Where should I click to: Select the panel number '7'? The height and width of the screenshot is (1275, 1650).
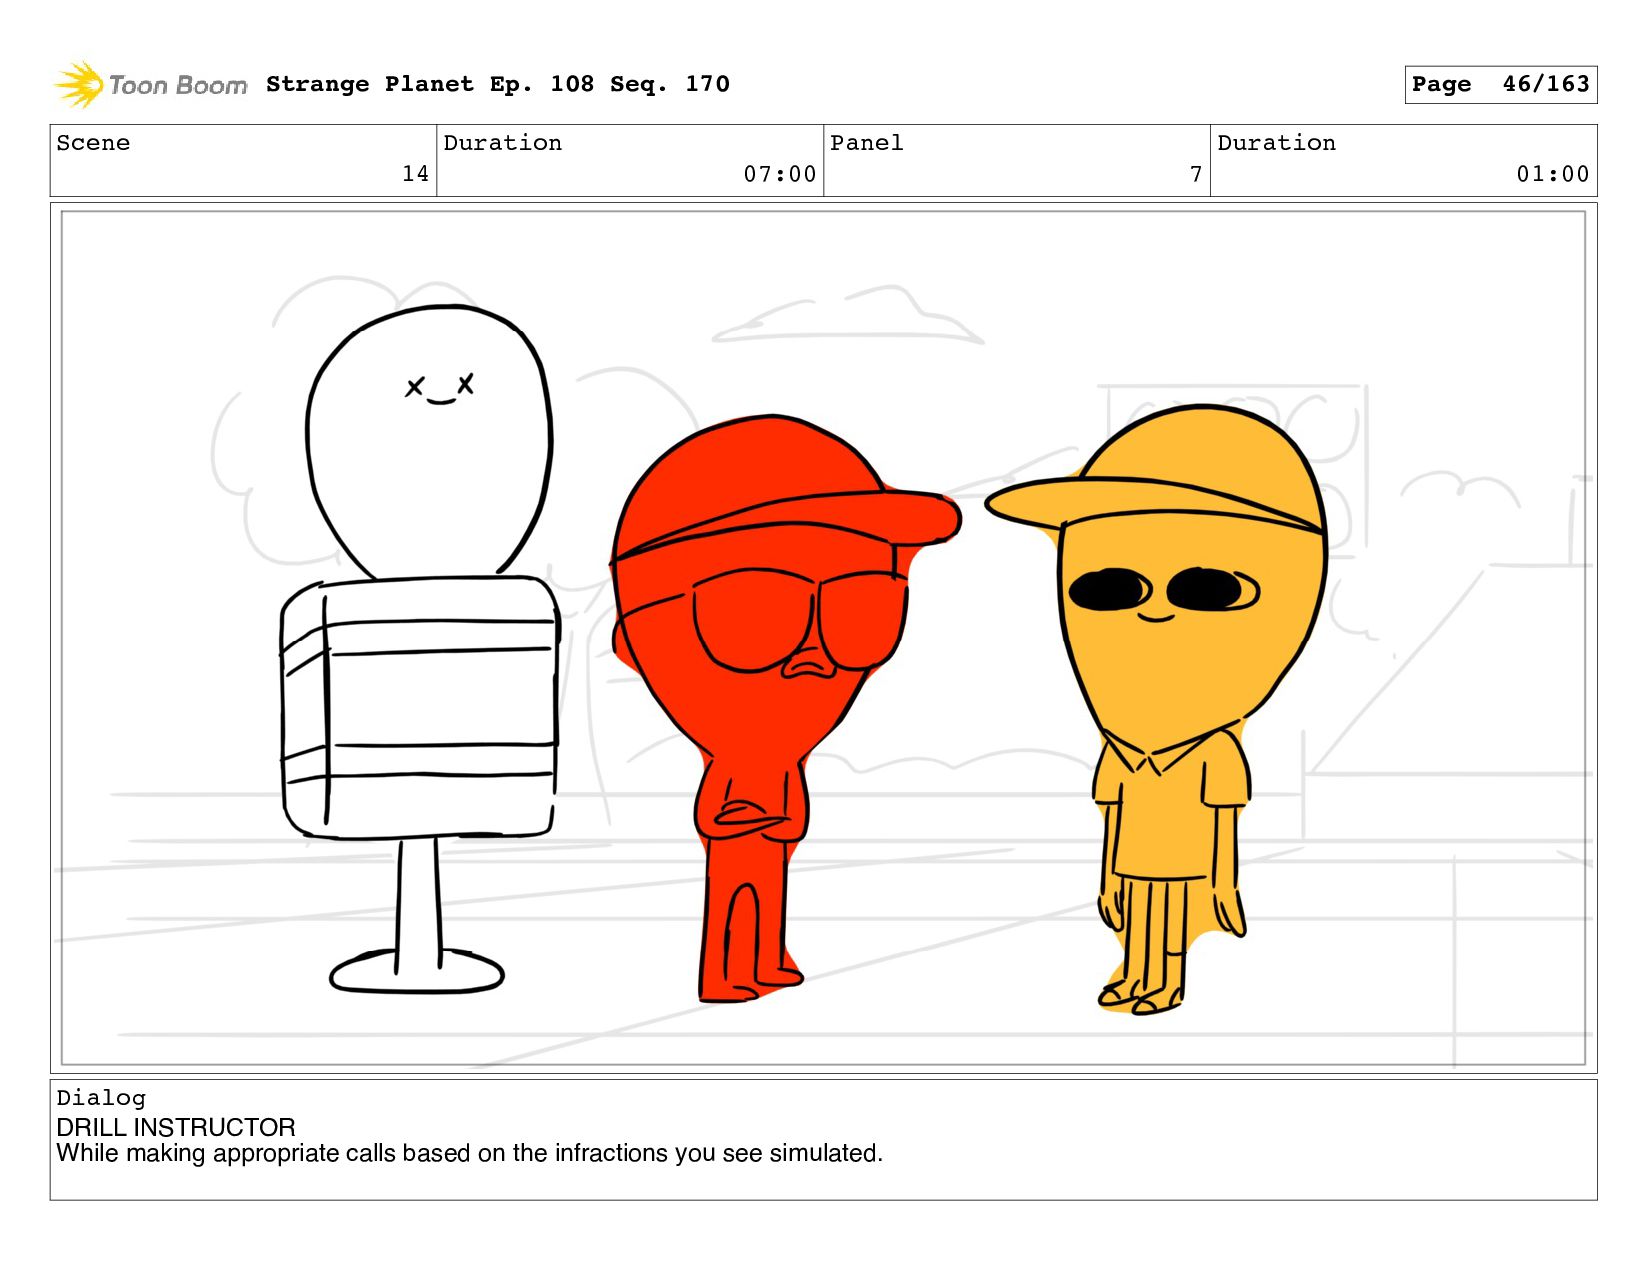[x=1196, y=174]
